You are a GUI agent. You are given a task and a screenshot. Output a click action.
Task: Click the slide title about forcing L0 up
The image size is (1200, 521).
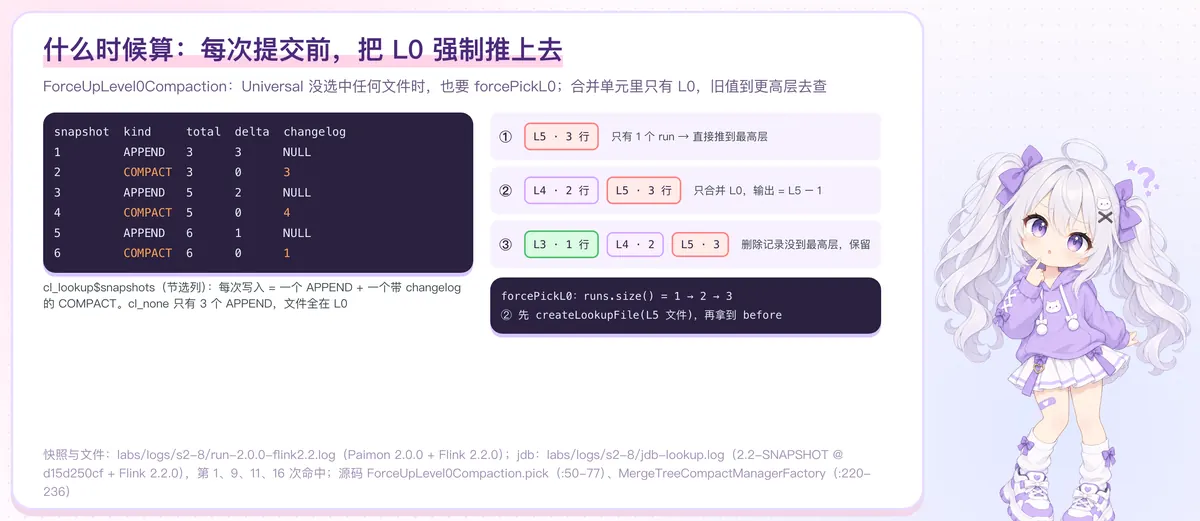tap(302, 50)
